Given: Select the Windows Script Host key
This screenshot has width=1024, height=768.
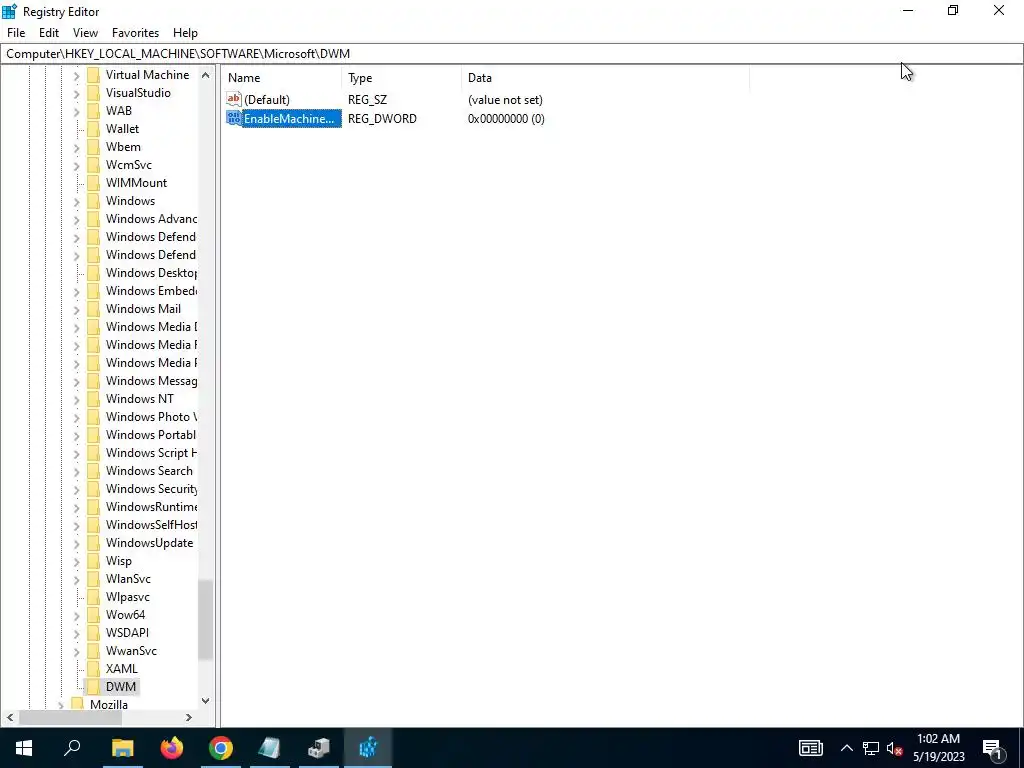Looking at the screenshot, I should [x=151, y=453].
